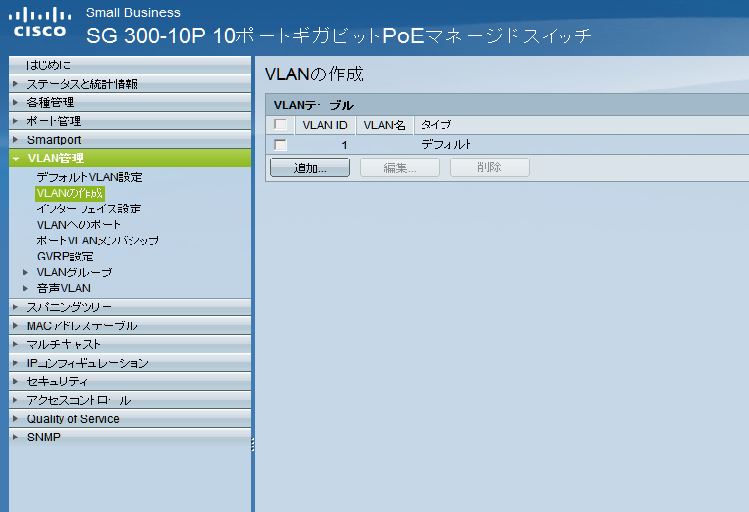This screenshot has height=512, width=749.
Task: Click the VLANテーブル table title
Action: [x=314, y=105]
